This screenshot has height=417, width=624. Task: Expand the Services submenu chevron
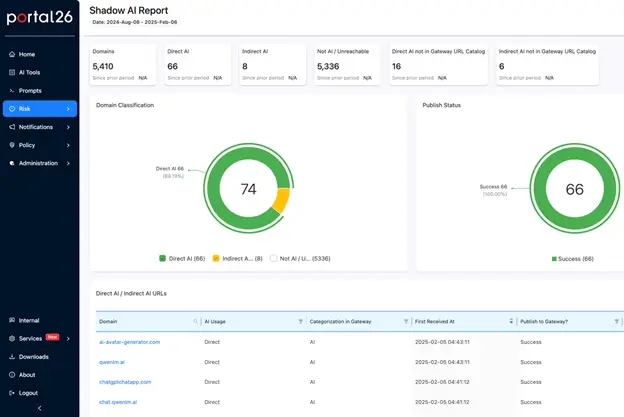tap(68, 339)
